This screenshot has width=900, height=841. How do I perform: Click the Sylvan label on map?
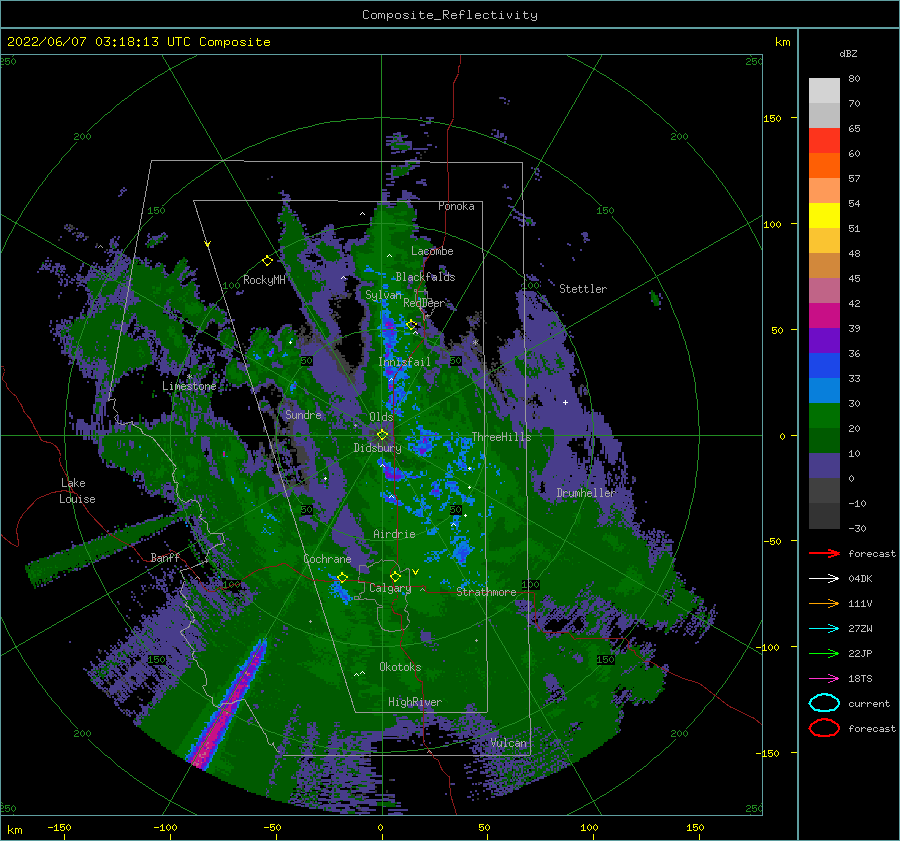tap(383, 295)
